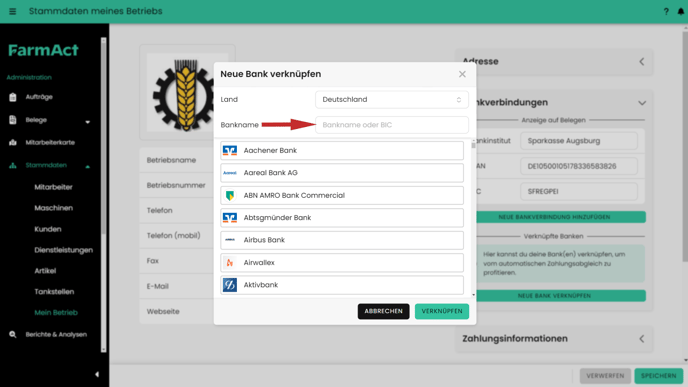The image size is (688, 387).
Task: Open the notifications bell icon
Action: [681, 11]
